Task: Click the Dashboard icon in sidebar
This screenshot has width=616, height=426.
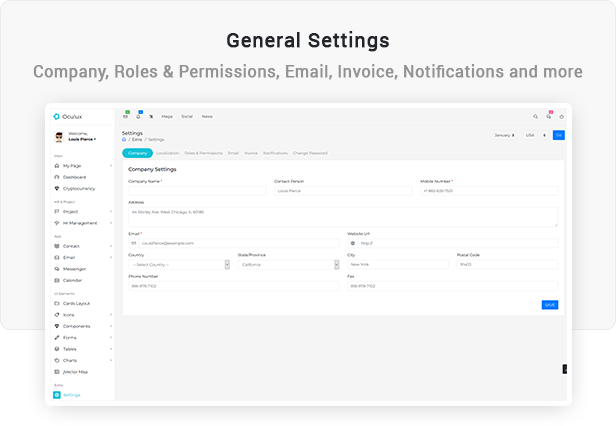Action: [57, 177]
